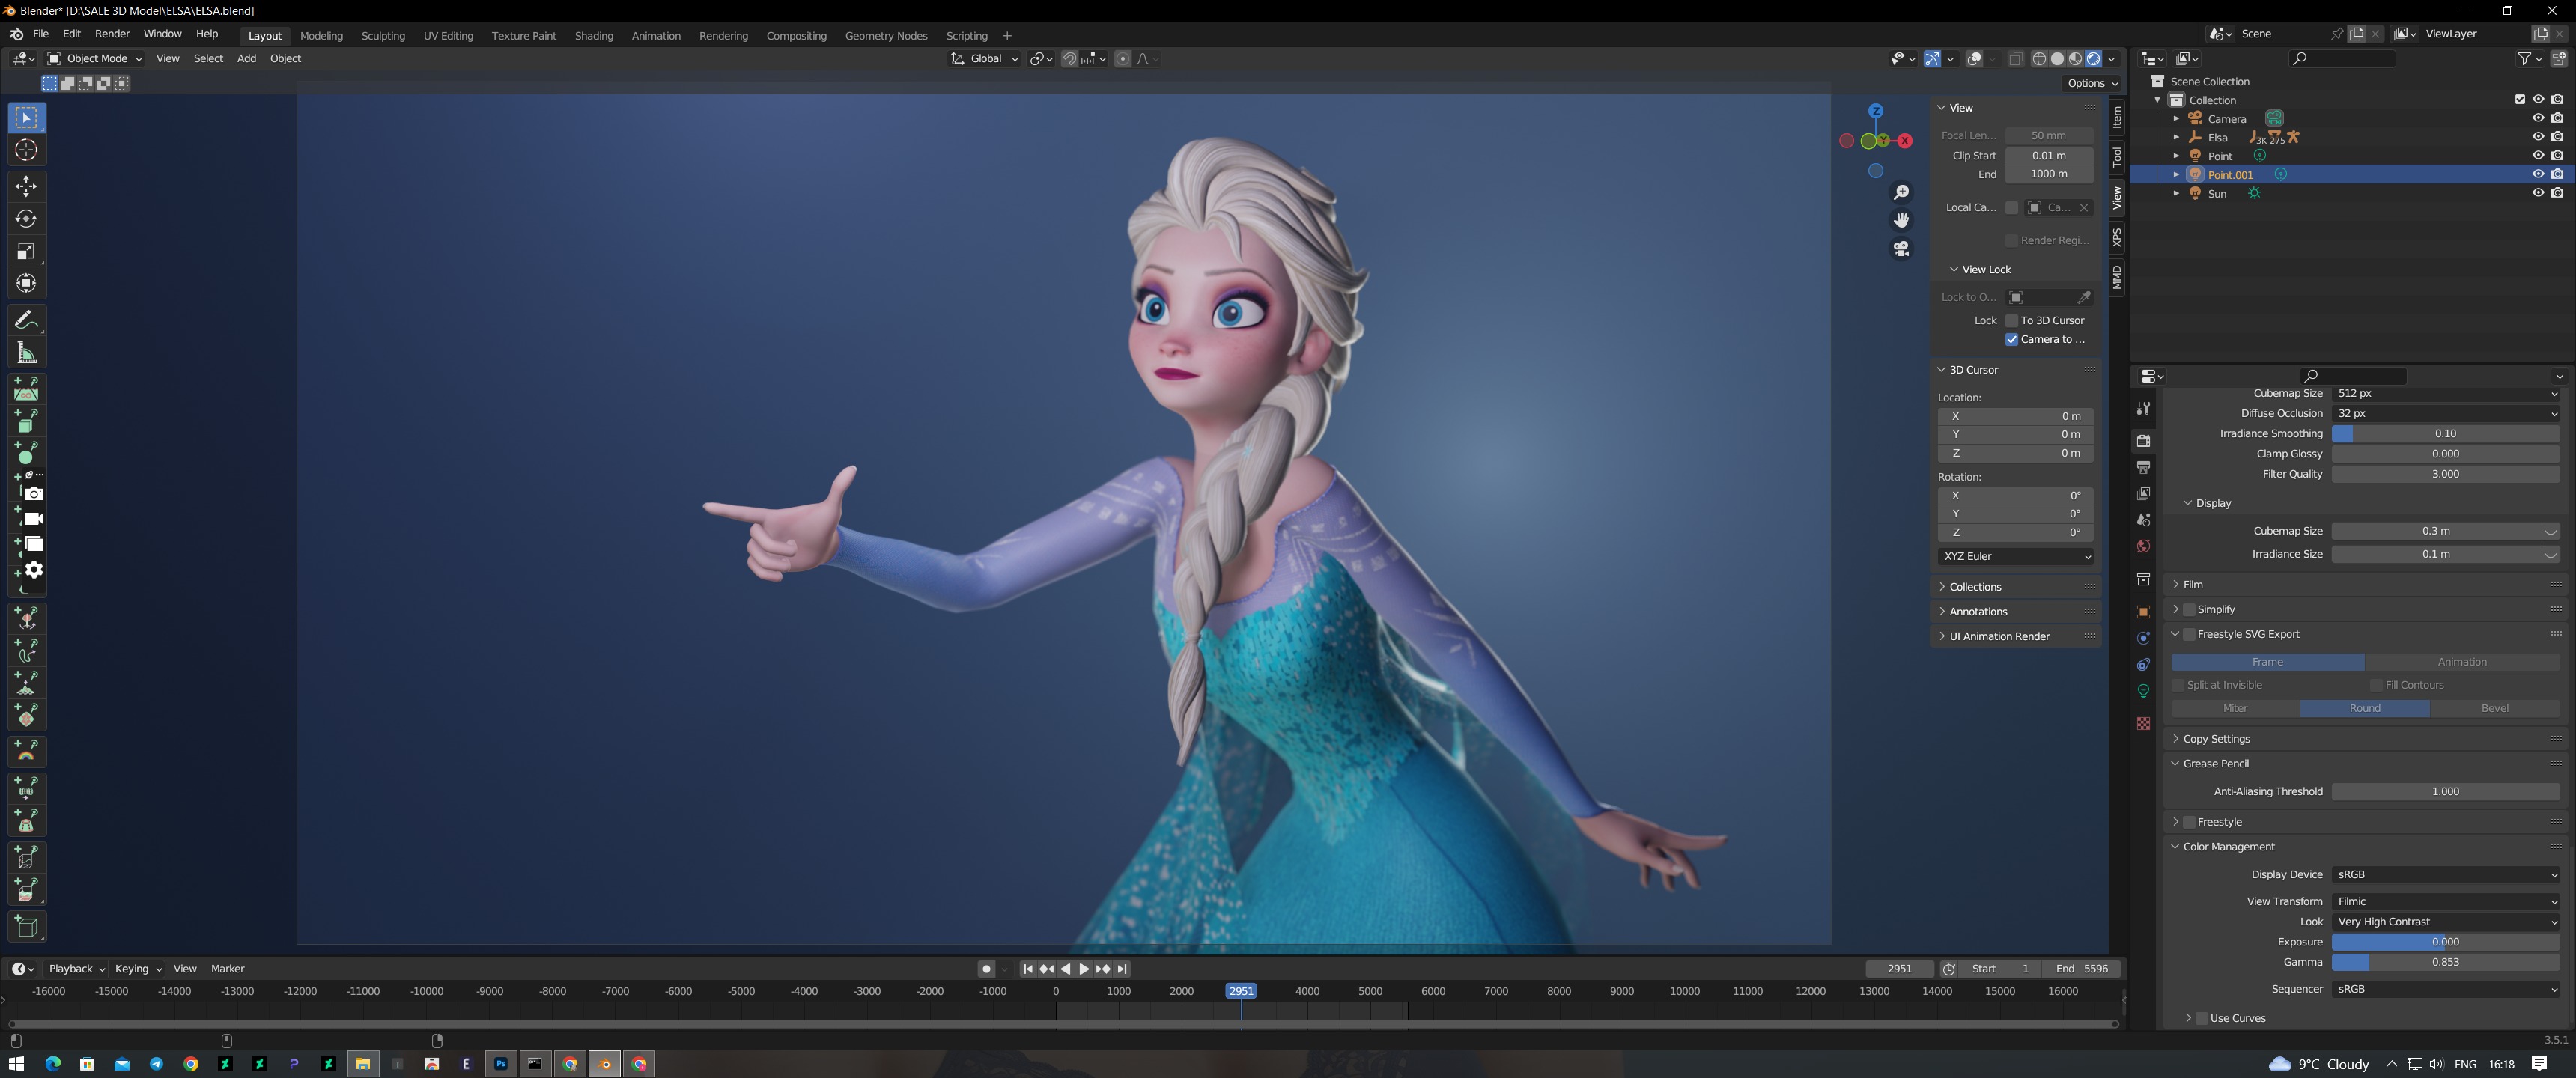Open the Render menu

[x=112, y=34]
